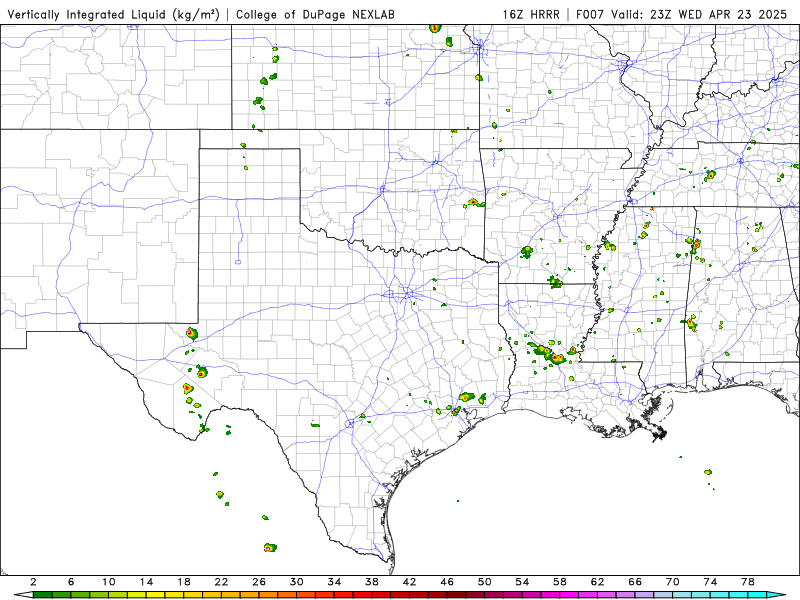Screen dimensions: 800x600
Task: Click the cyan right arrow end of colorbar
Action: (776, 595)
